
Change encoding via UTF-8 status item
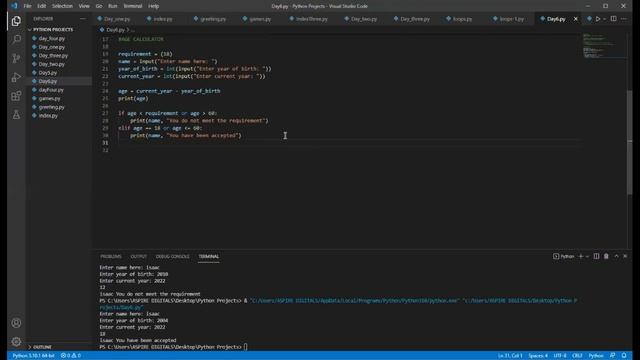coord(560,356)
